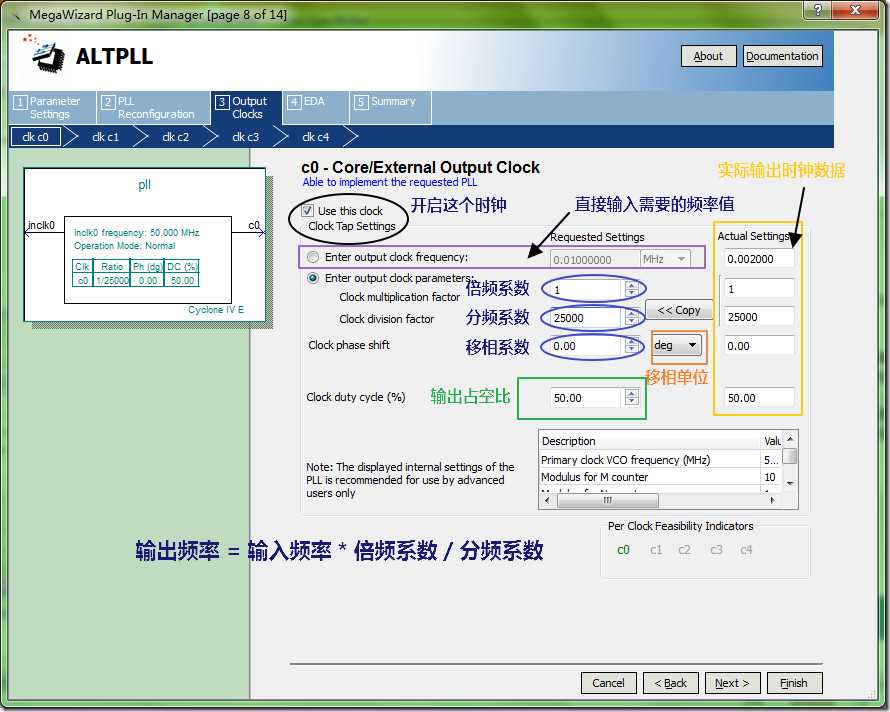
Task: Click the c1 feasibility indicator
Action: point(656,550)
